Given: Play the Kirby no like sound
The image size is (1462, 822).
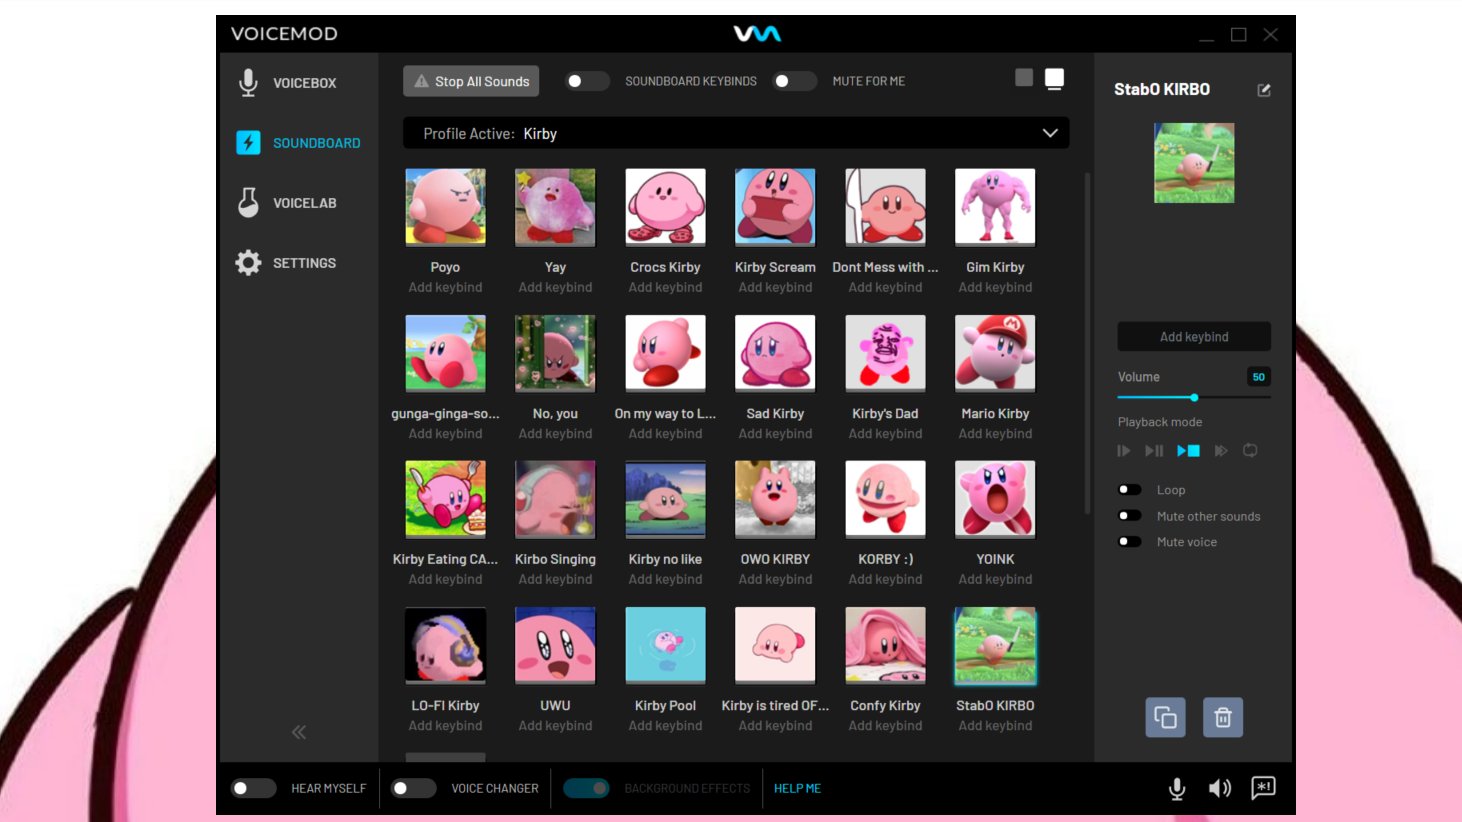Looking at the screenshot, I should pos(665,499).
